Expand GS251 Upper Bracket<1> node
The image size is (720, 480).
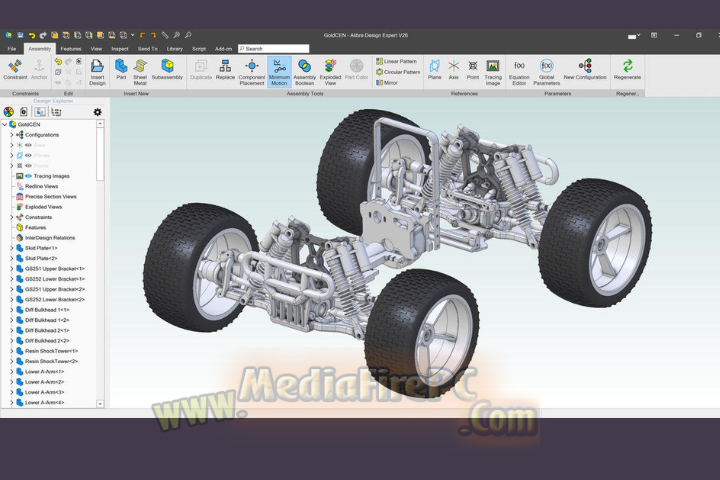(12, 269)
